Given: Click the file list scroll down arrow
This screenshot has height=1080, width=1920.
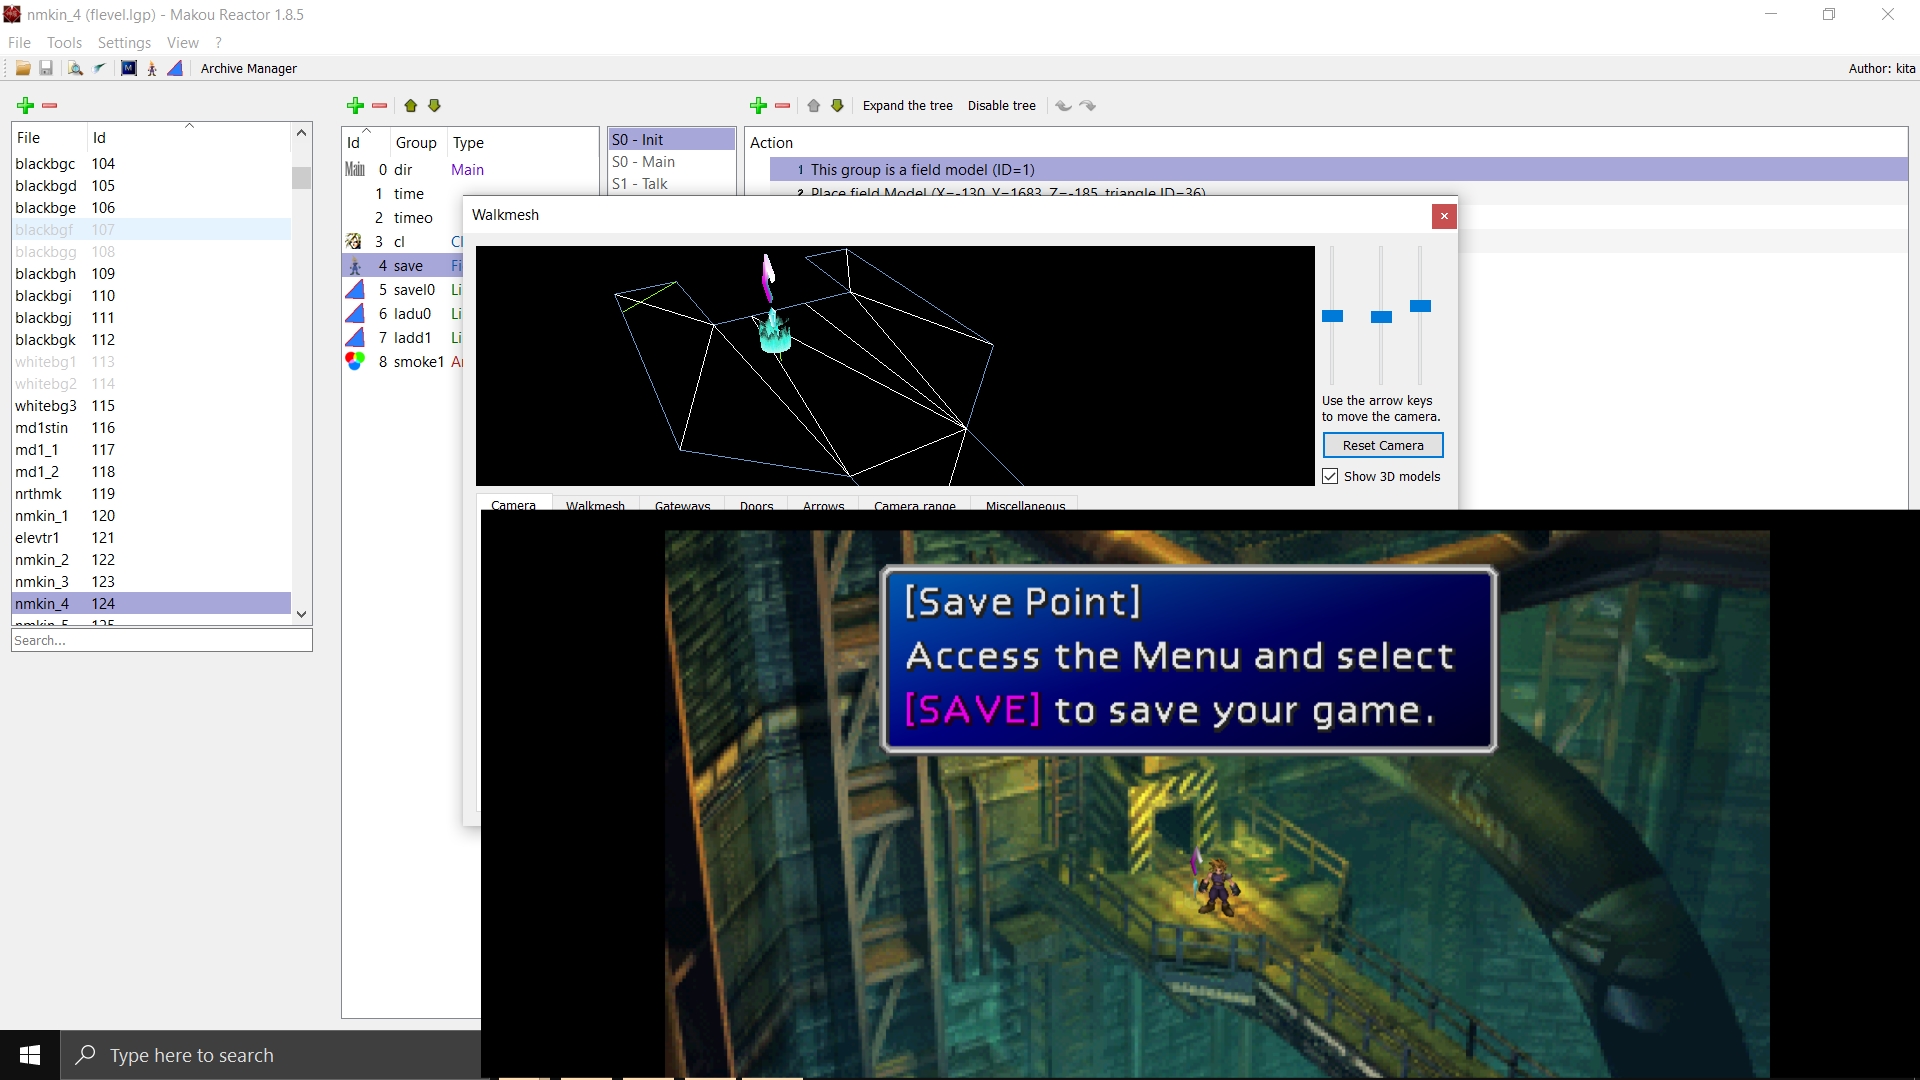Looking at the screenshot, I should pyautogui.click(x=301, y=615).
